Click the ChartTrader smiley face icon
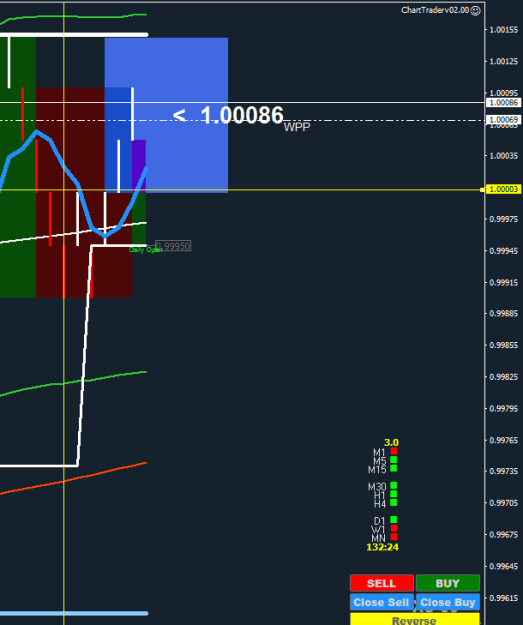Screen dimensions: 523x625 [x=475, y=11]
